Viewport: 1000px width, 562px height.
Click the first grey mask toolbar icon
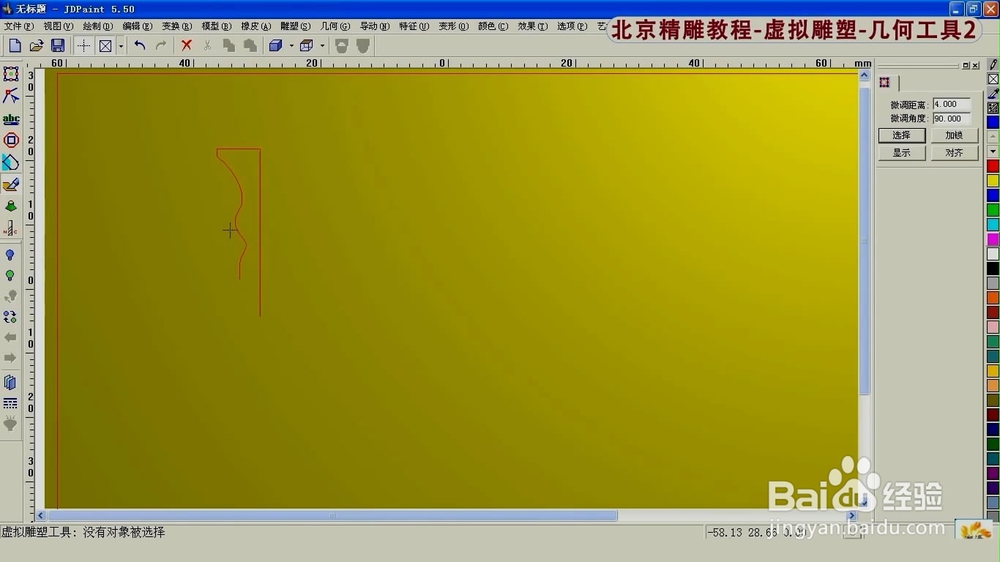pos(342,45)
